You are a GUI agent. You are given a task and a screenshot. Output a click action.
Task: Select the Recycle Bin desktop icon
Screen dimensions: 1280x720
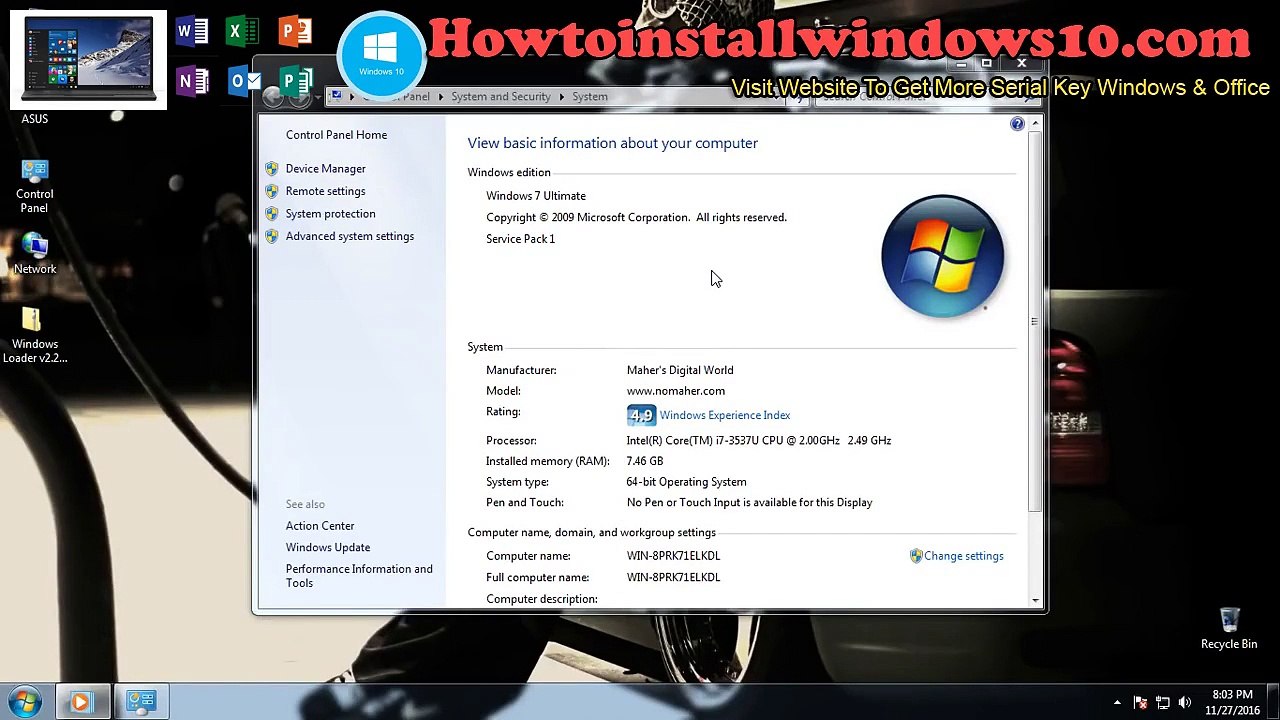1229,629
